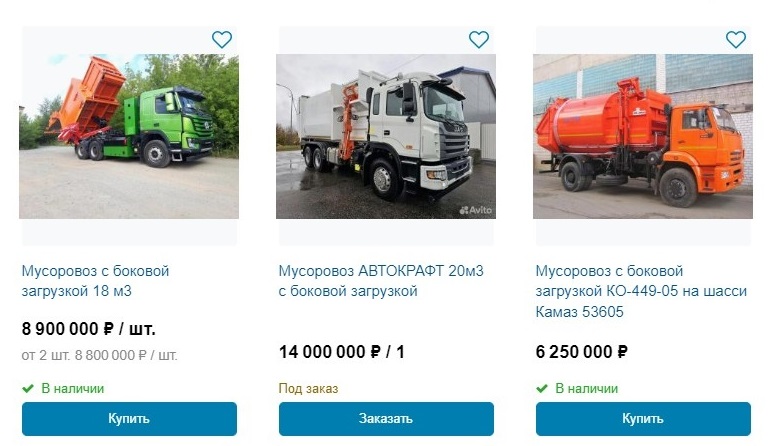The width and height of the screenshot is (770, 446).
Task: Click Купить for the 8 900 000 ₽ truck
Action: pos(129,419)
